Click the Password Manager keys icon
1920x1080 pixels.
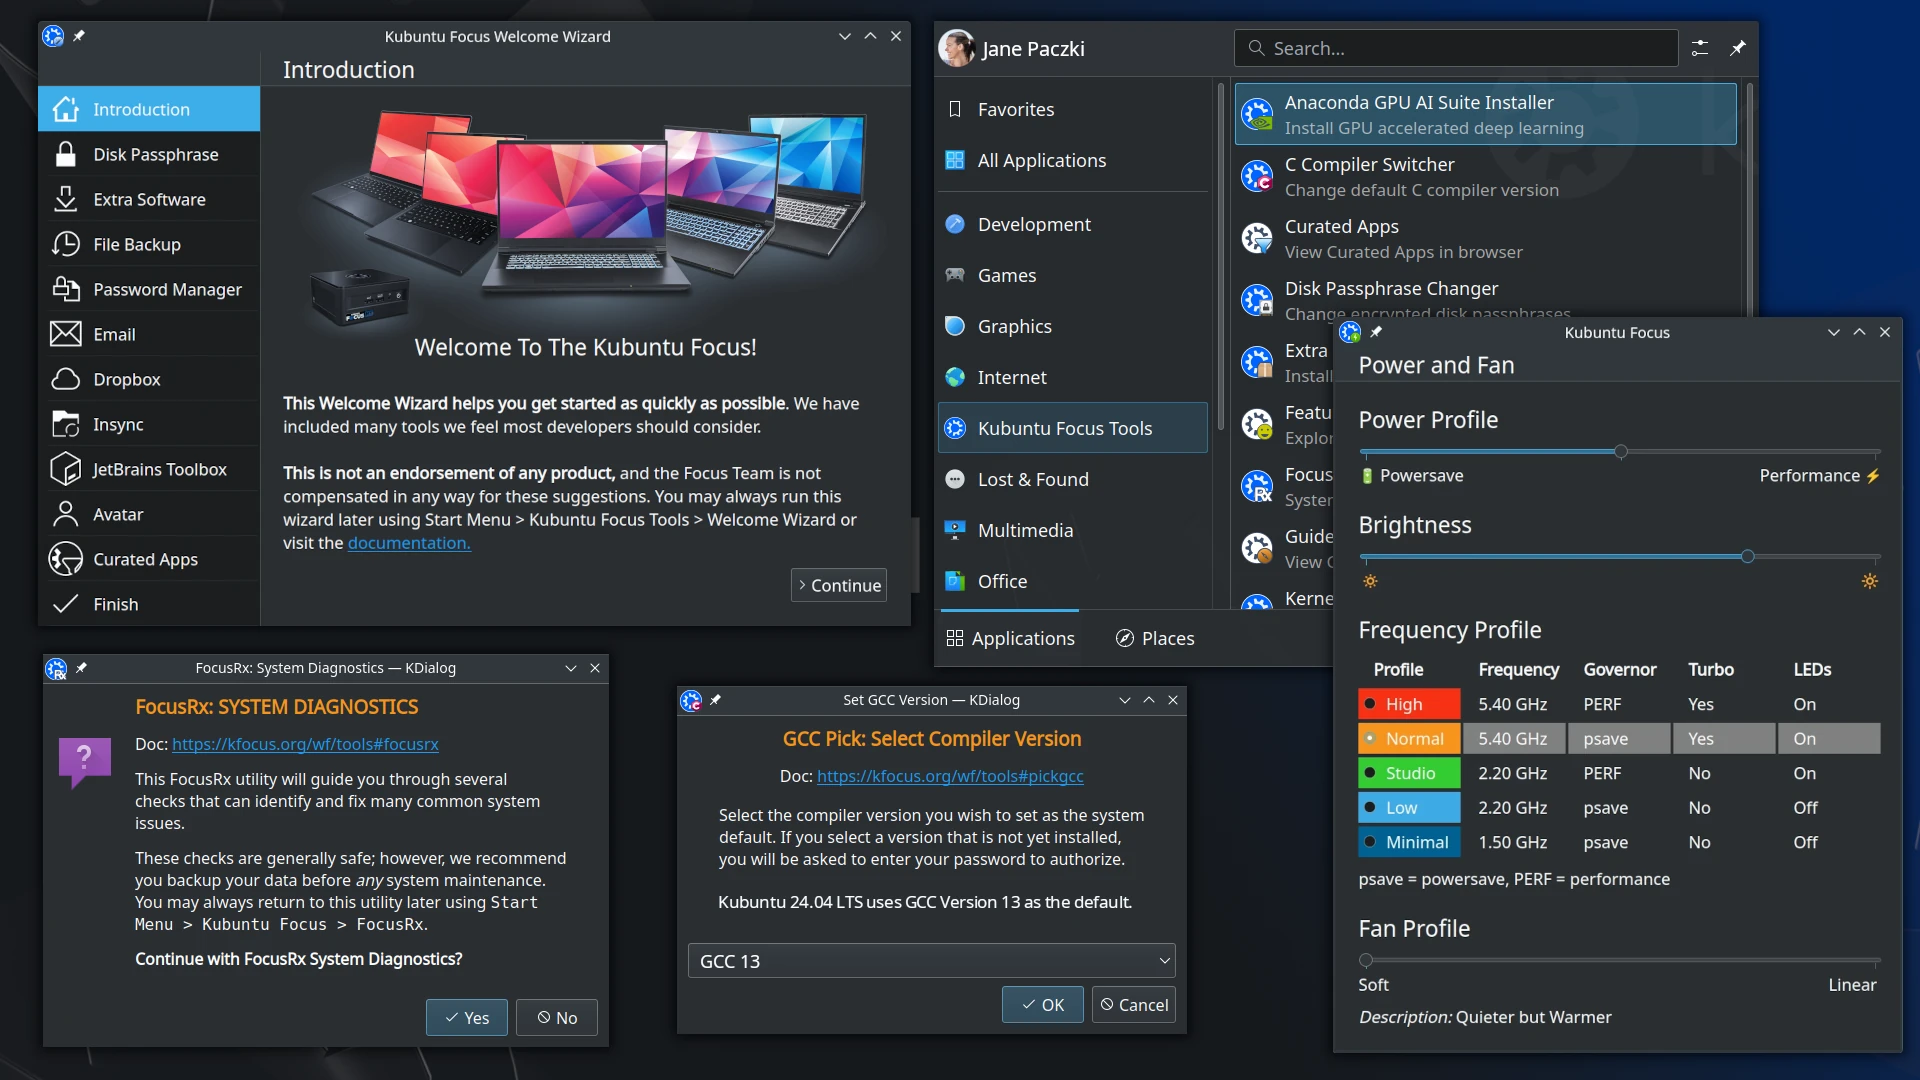tap(65, 289)
